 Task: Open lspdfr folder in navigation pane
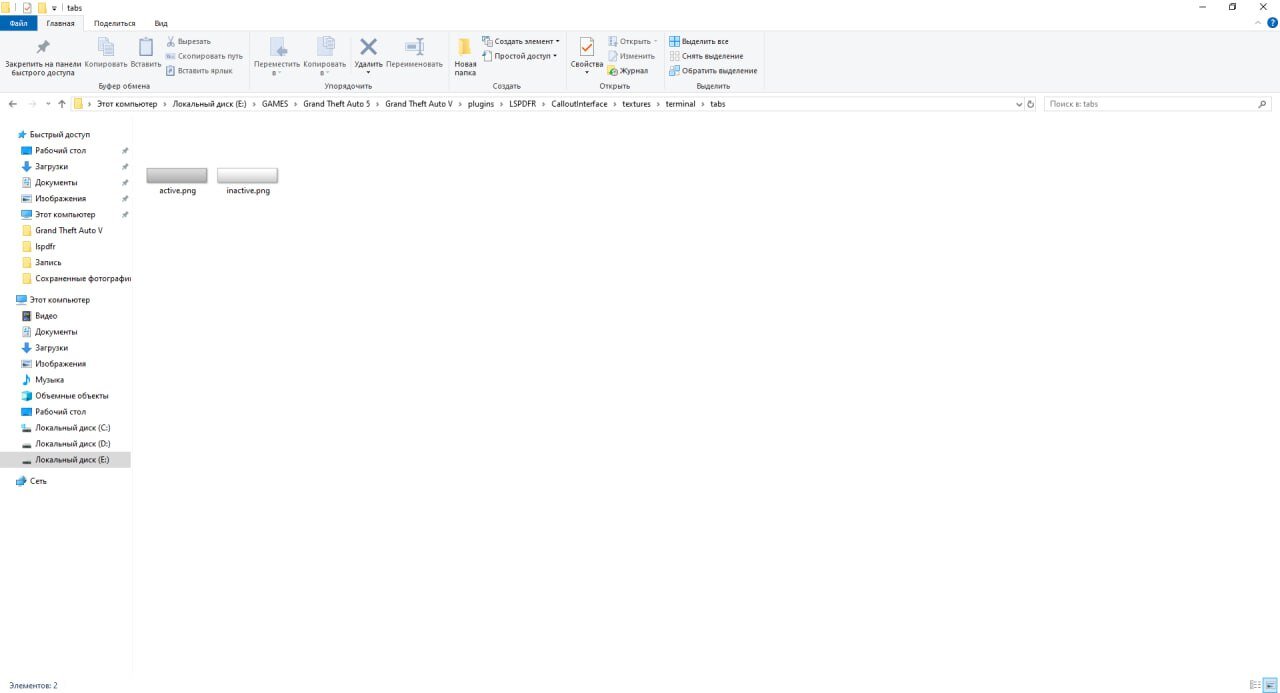(x=45, y=246)
